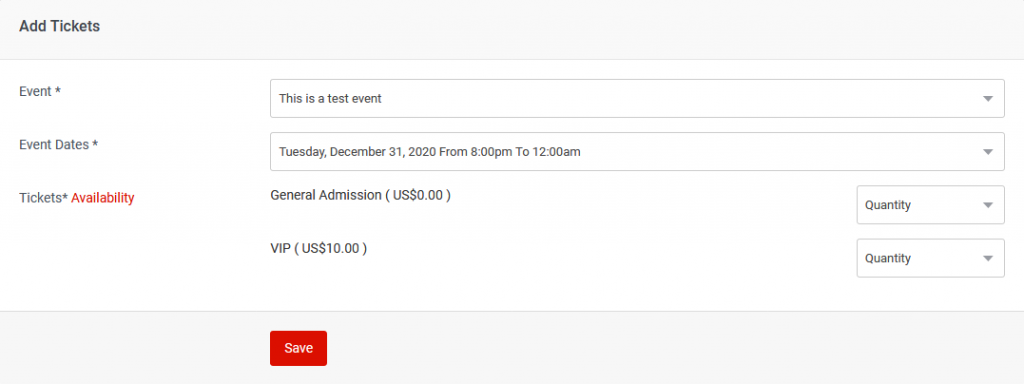The image size is (1024, 384).
Task: Click the US$10.00 price text
Action: 331,248
